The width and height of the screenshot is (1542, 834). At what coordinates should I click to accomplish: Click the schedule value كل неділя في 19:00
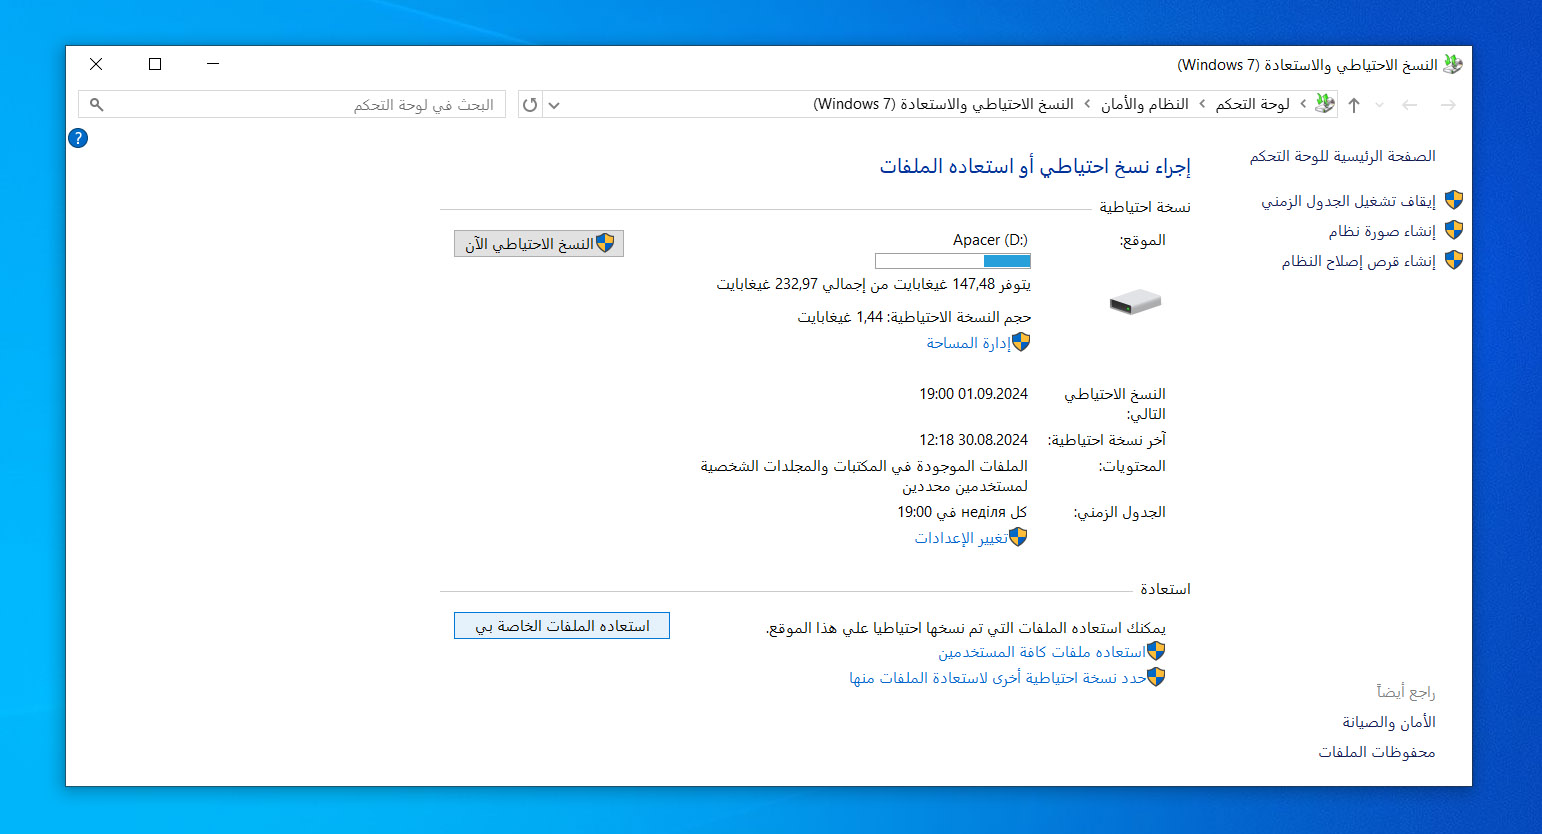(x=962, y=512)
